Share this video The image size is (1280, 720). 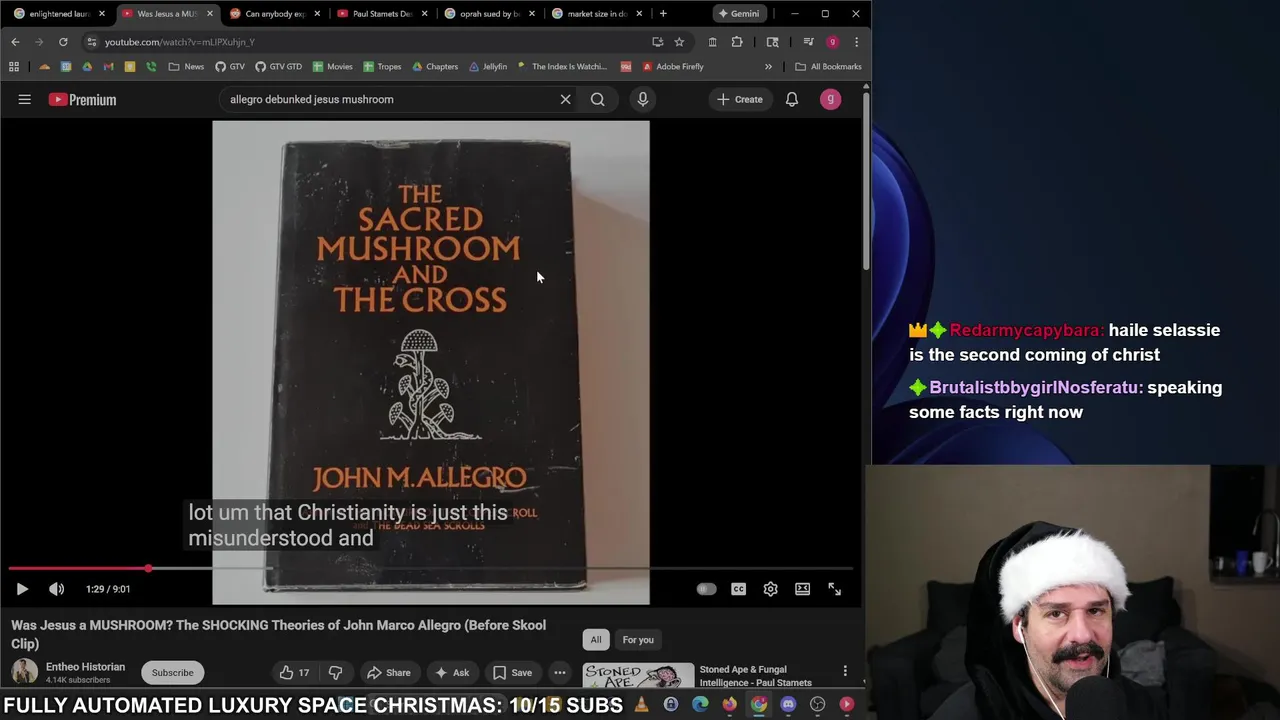388,673
